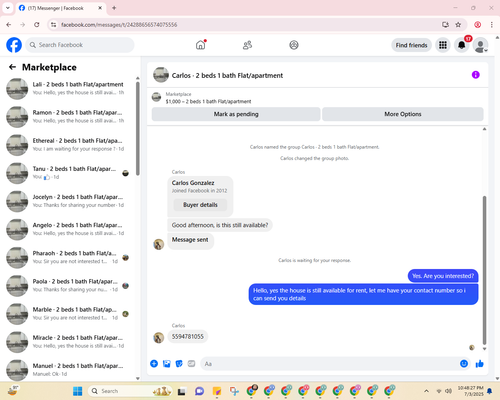Image resolution: width=500 pixels, height=400 pixels.
Task: Click Carlos avatar beside phone number message
Action: click(x=159, y=338)
